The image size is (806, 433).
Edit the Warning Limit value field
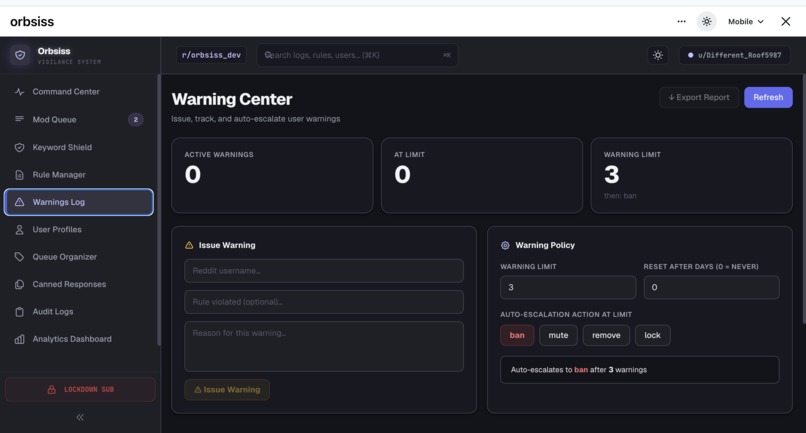point(568,287)
